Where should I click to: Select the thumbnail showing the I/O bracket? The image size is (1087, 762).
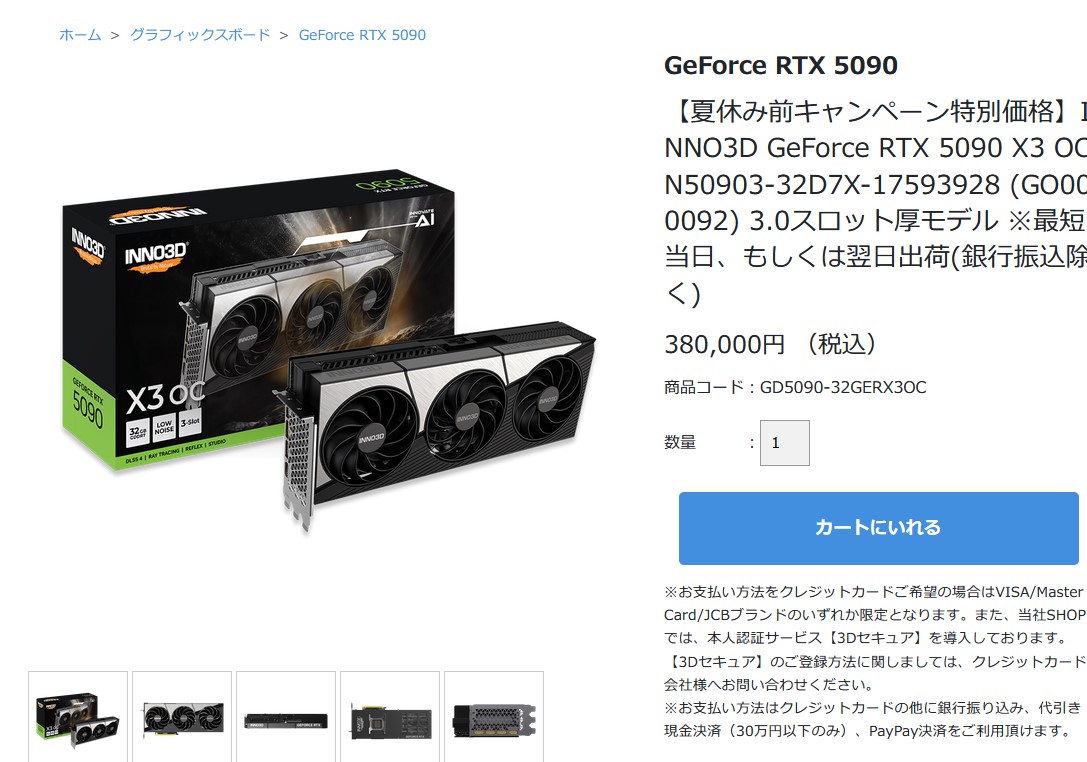[494, 717]
